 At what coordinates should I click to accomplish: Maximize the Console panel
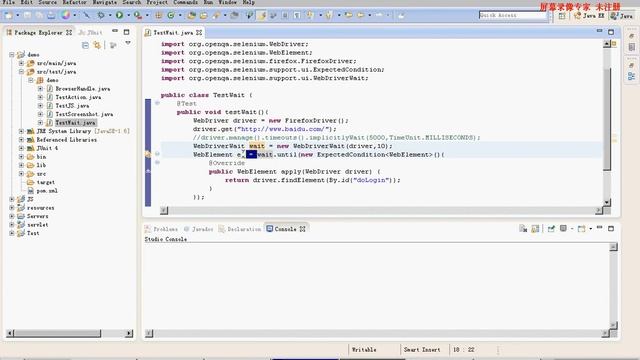click(611, 229)
